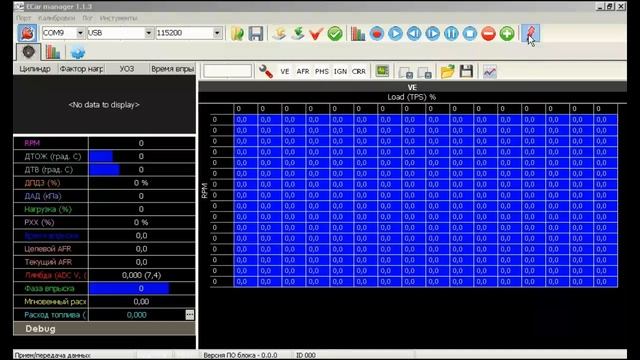This screenshot has width=640, height=360.
Task: Open the 115200 baud rate dropdown
Action: tap(217, 33)
